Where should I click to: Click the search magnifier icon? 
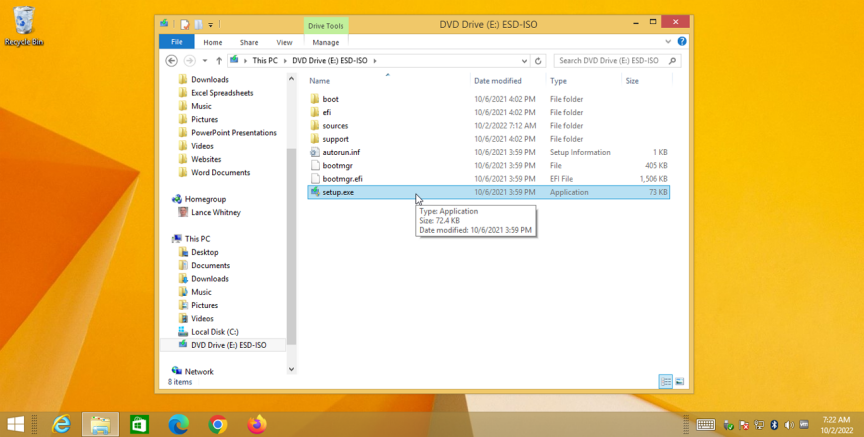(672, 61)
